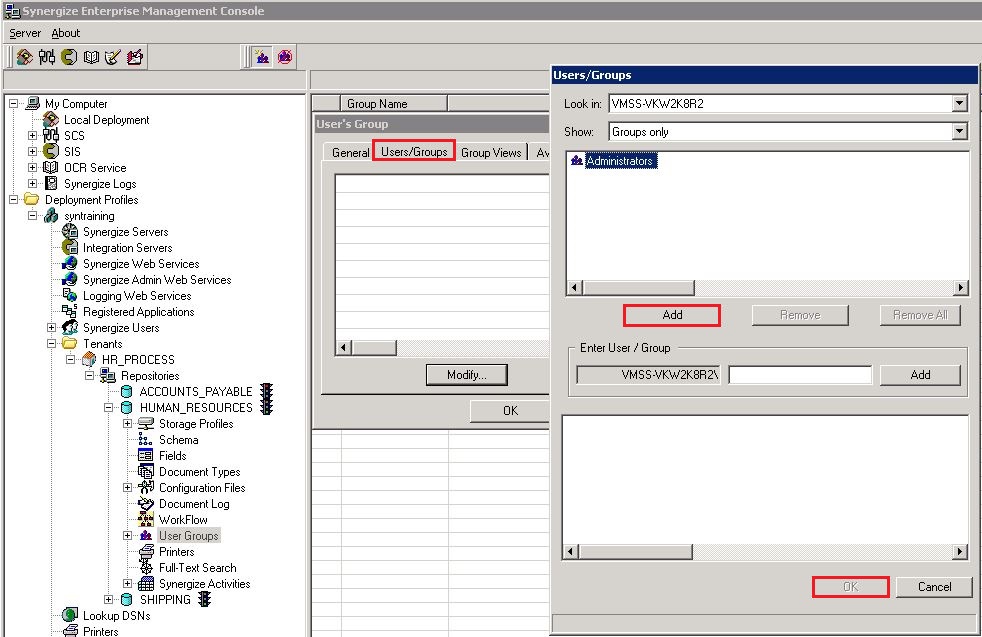Switch to the Users/Groups tab

click(414, 151)
